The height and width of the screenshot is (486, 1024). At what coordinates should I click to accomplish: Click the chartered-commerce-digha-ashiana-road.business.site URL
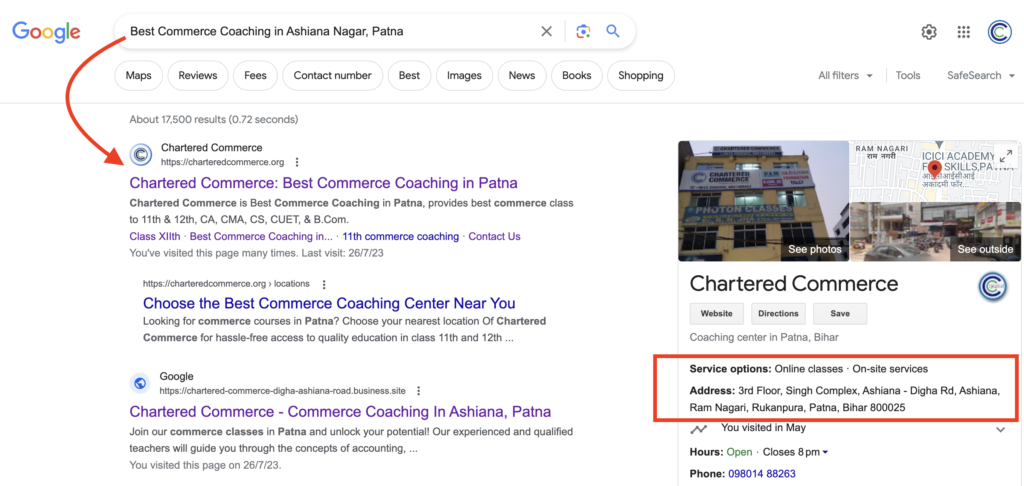[283, 391]
